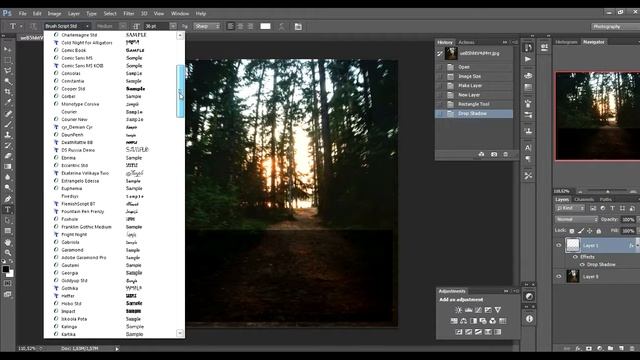Click the Curves adjustment icon
Image resolution: width=640 pixels, height=360 pixels.
478,310
